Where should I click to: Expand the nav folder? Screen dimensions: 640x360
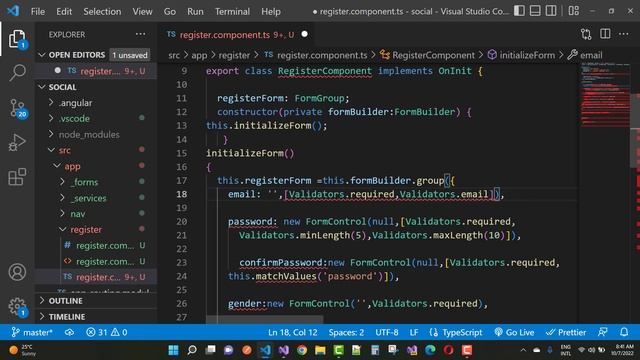pos(96,213)
